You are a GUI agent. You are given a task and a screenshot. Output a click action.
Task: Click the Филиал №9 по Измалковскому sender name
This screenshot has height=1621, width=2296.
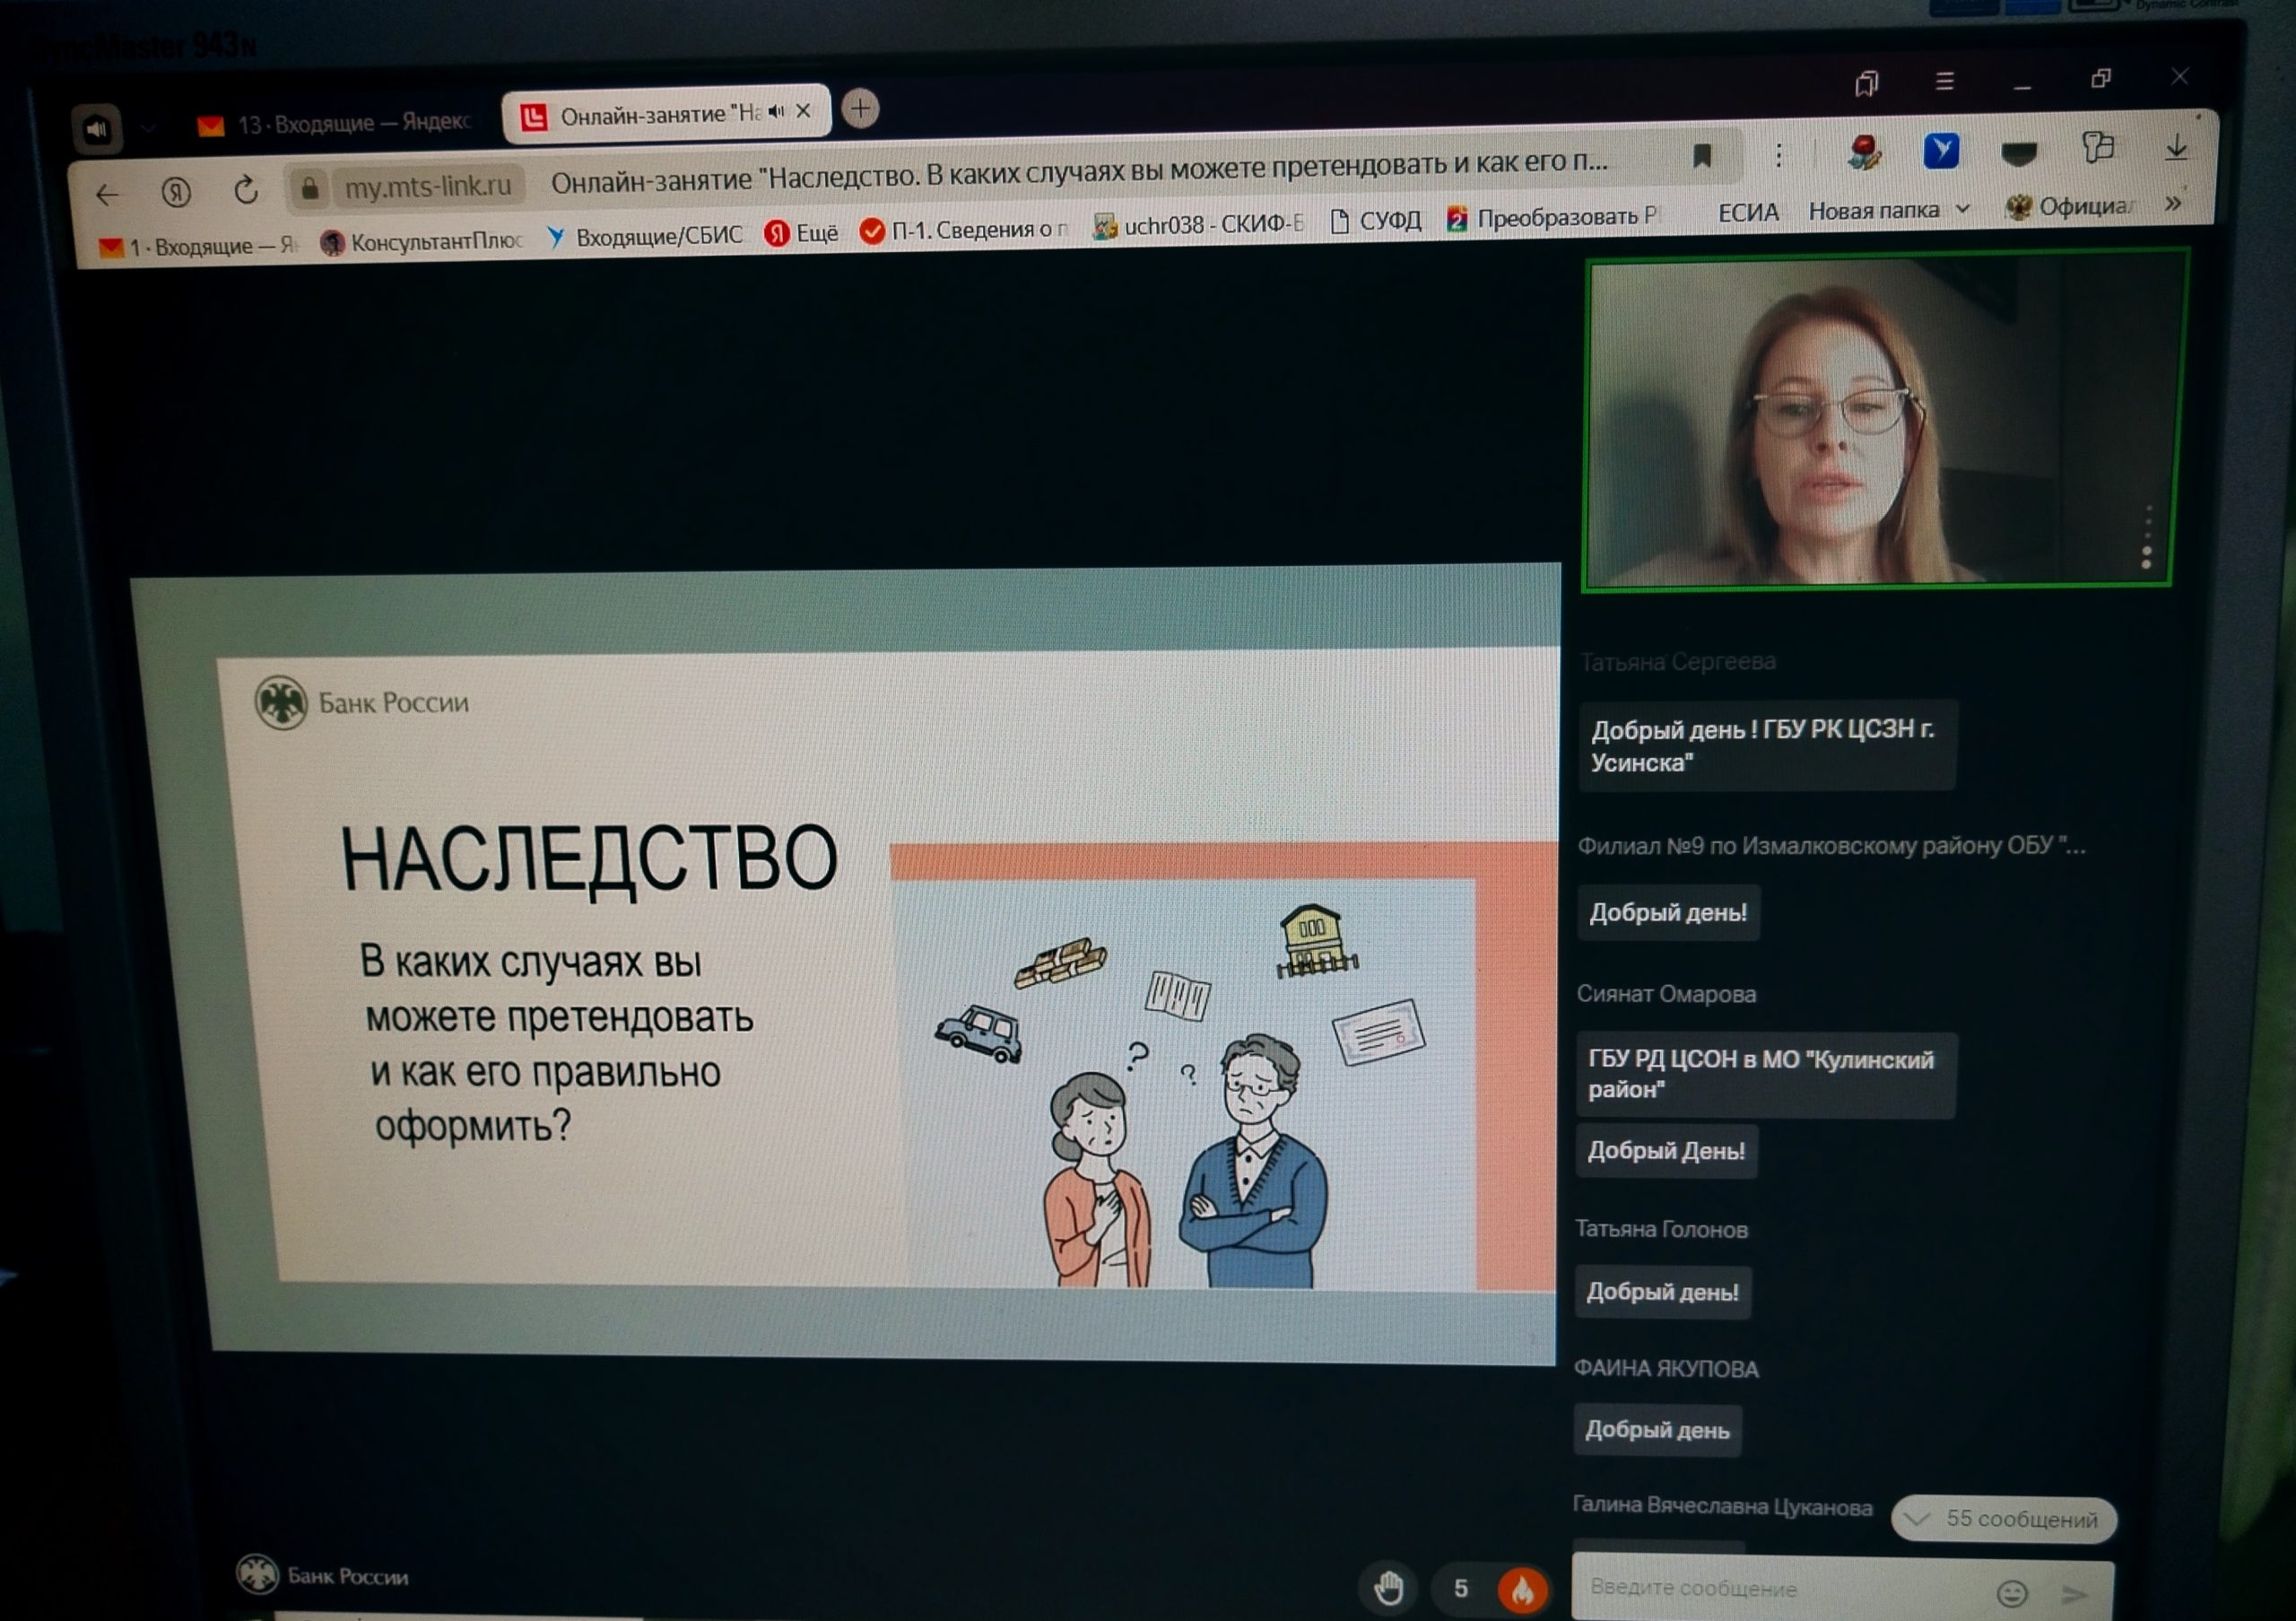click(x=1831, y=846)
